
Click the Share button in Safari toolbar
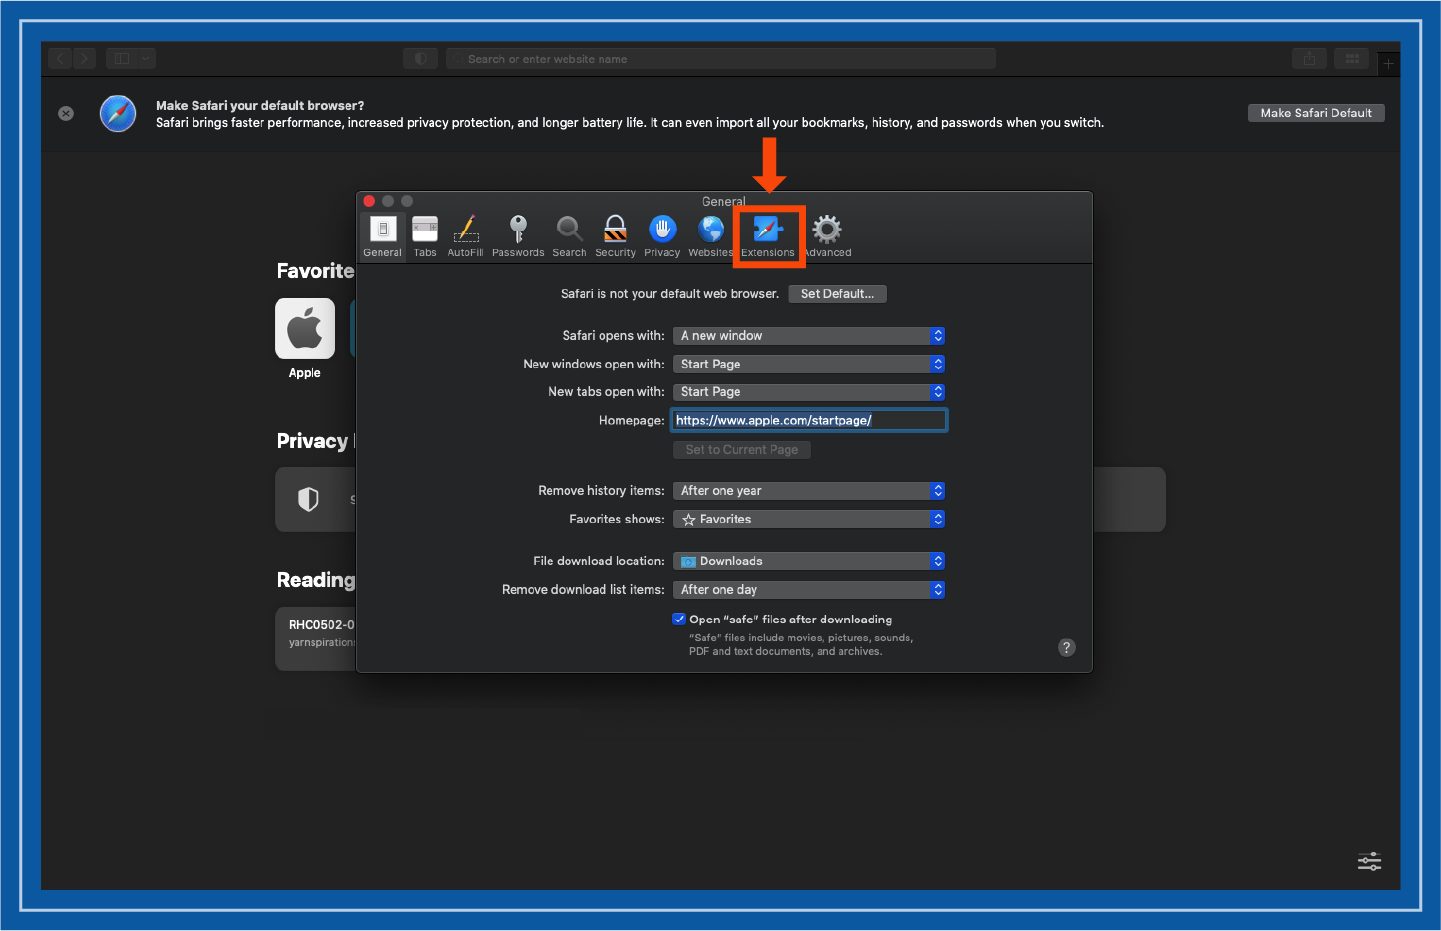(x=1309, y=59)
